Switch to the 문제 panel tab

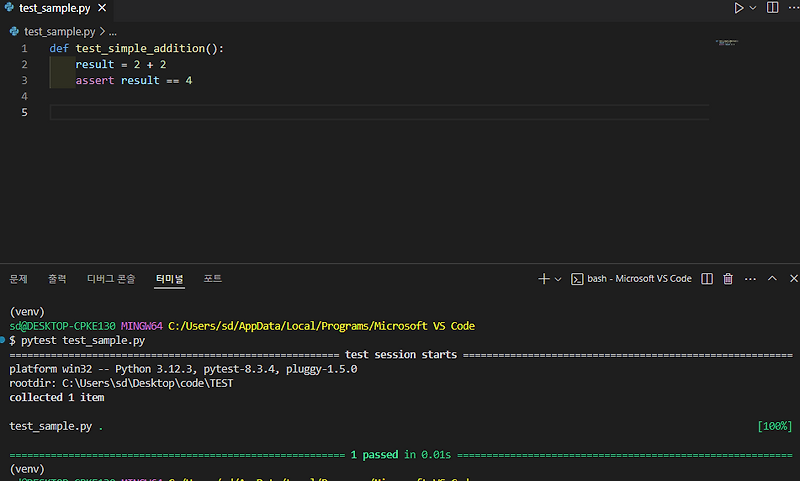click(x=18, y=279)
